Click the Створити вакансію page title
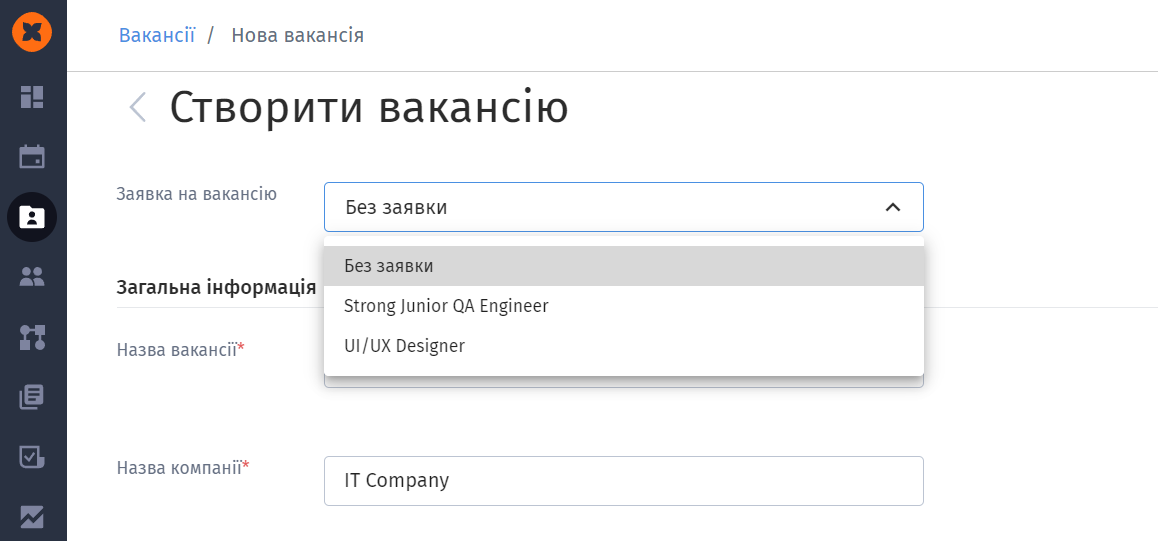Image resolution: width=1158 pixels, height=541 pixels. [369, 108]
